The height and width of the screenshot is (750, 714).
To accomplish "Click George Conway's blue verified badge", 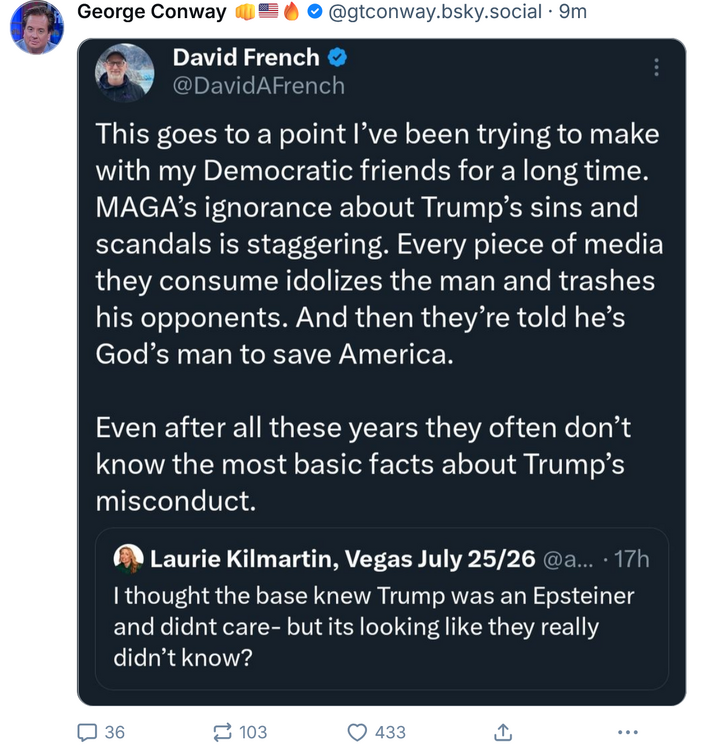I will pyautogui.click(x=314, y=13).
